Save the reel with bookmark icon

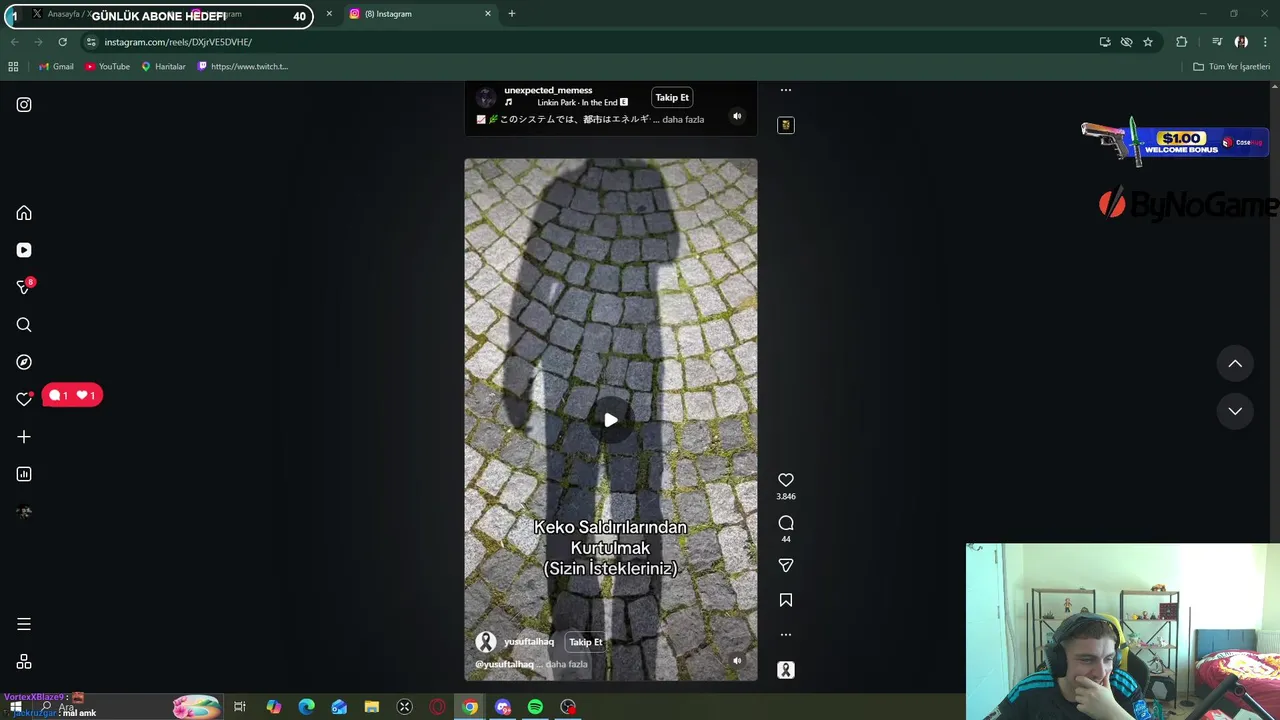coord(786,600)
